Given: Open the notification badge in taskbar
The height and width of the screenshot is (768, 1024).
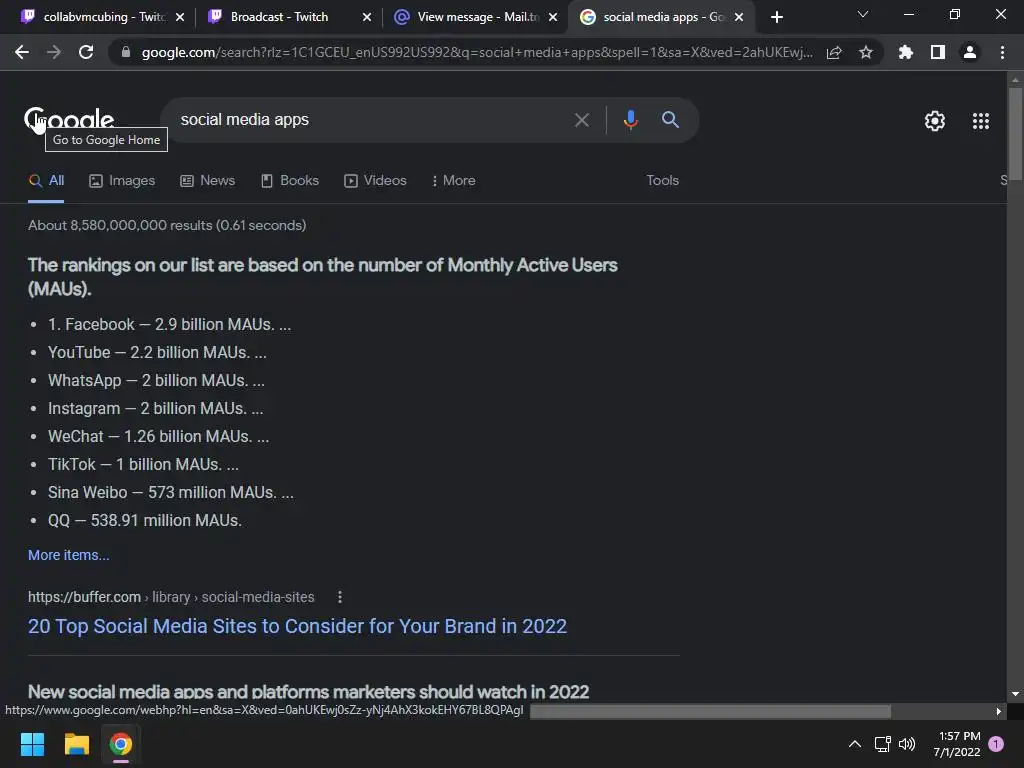Looking at the screenshot, I should (x=996, y=744).
